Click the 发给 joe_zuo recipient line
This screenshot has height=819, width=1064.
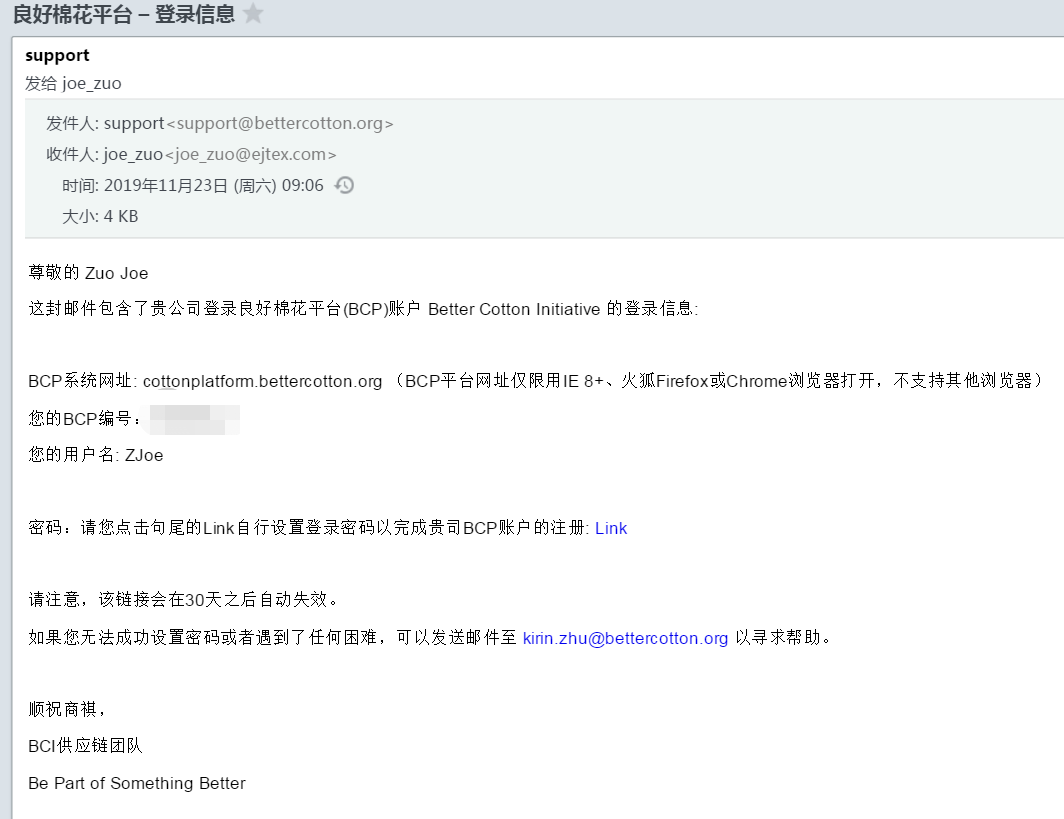[73, 83]
